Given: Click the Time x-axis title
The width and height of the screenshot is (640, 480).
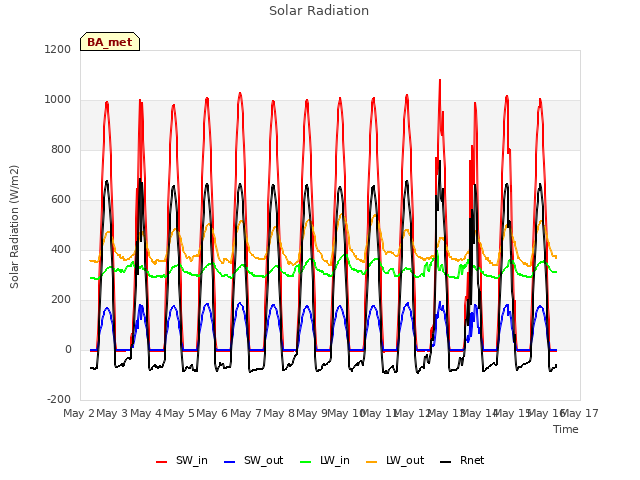Looking at the screenshot, I should click(566, 429).
